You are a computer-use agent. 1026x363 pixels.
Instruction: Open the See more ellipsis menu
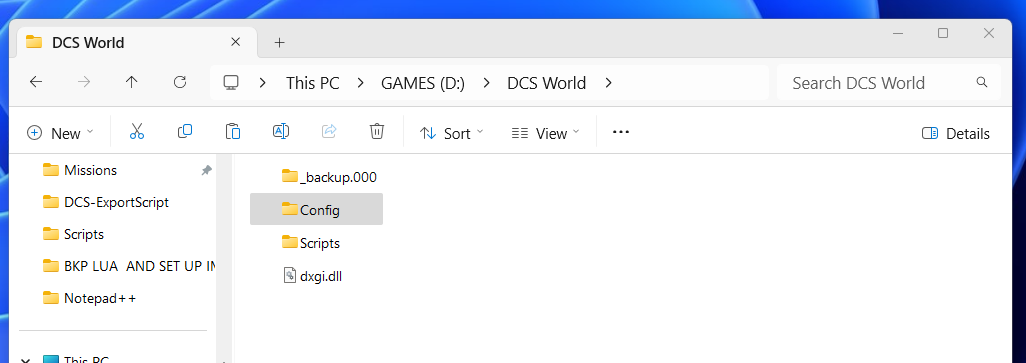coord(620,132)
